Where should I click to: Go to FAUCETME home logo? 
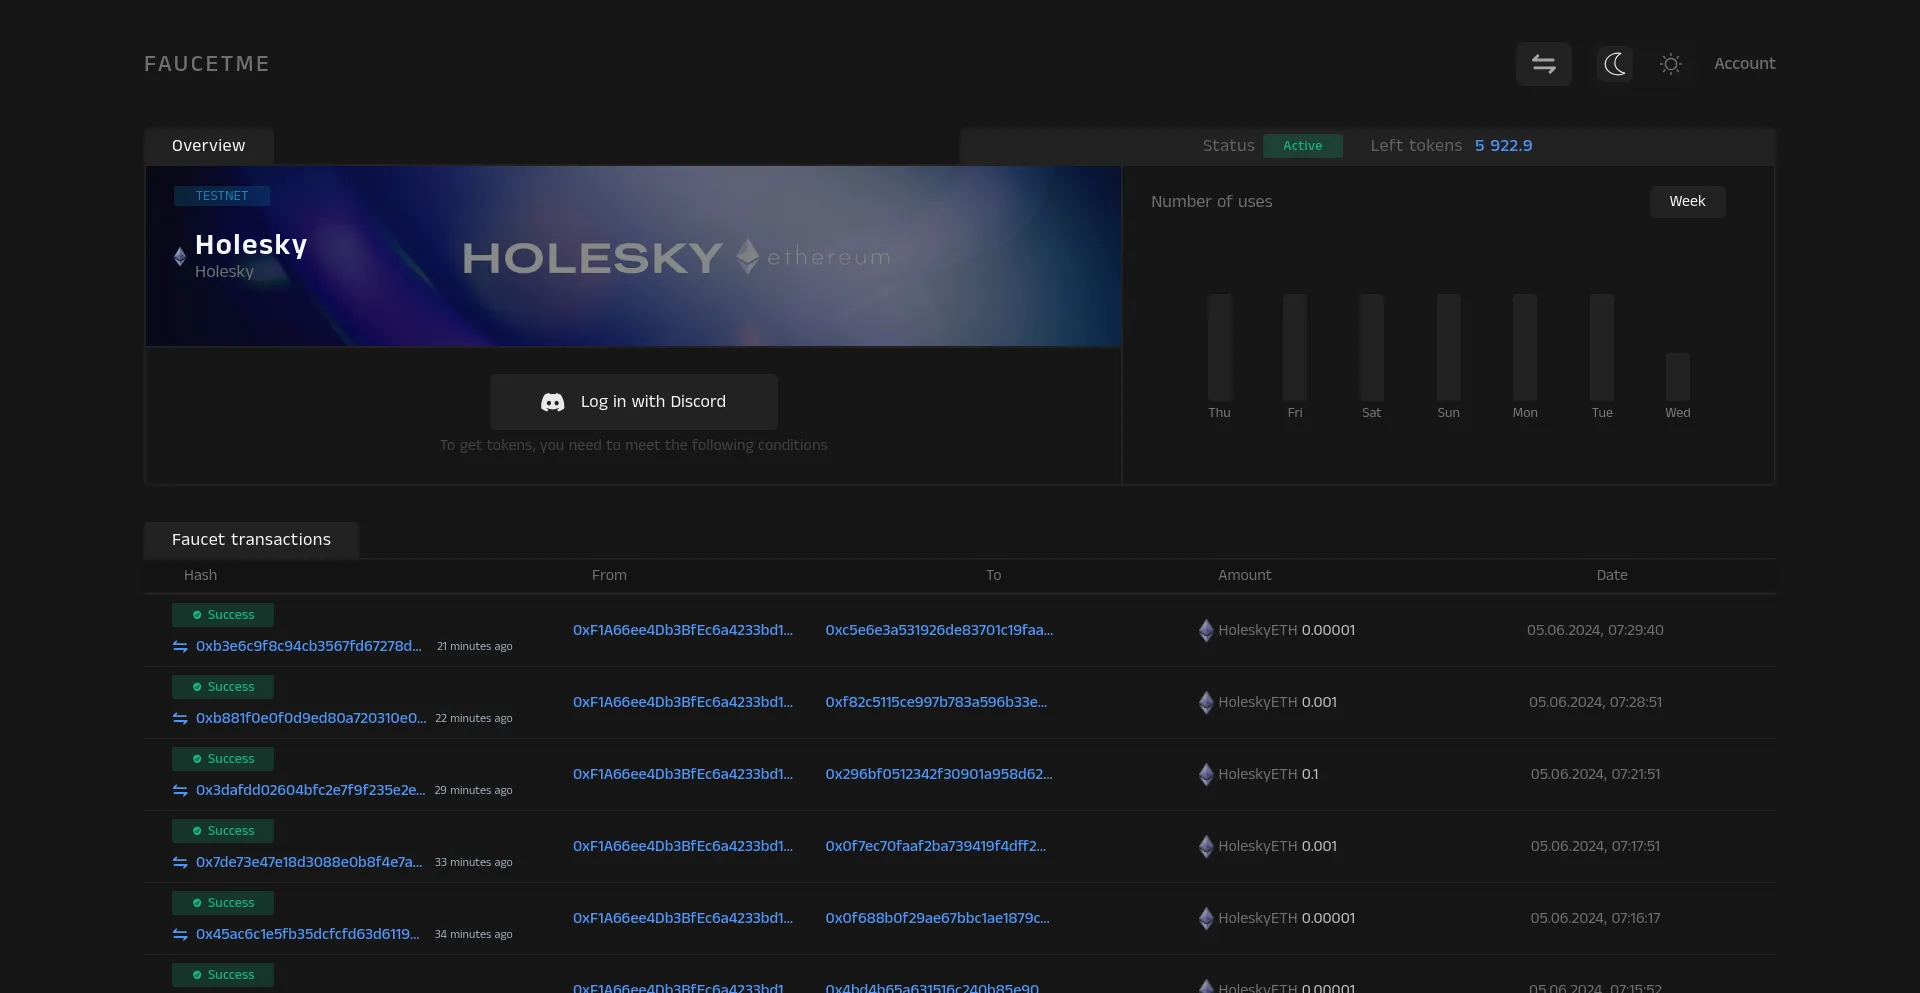(x=207, y=64)
